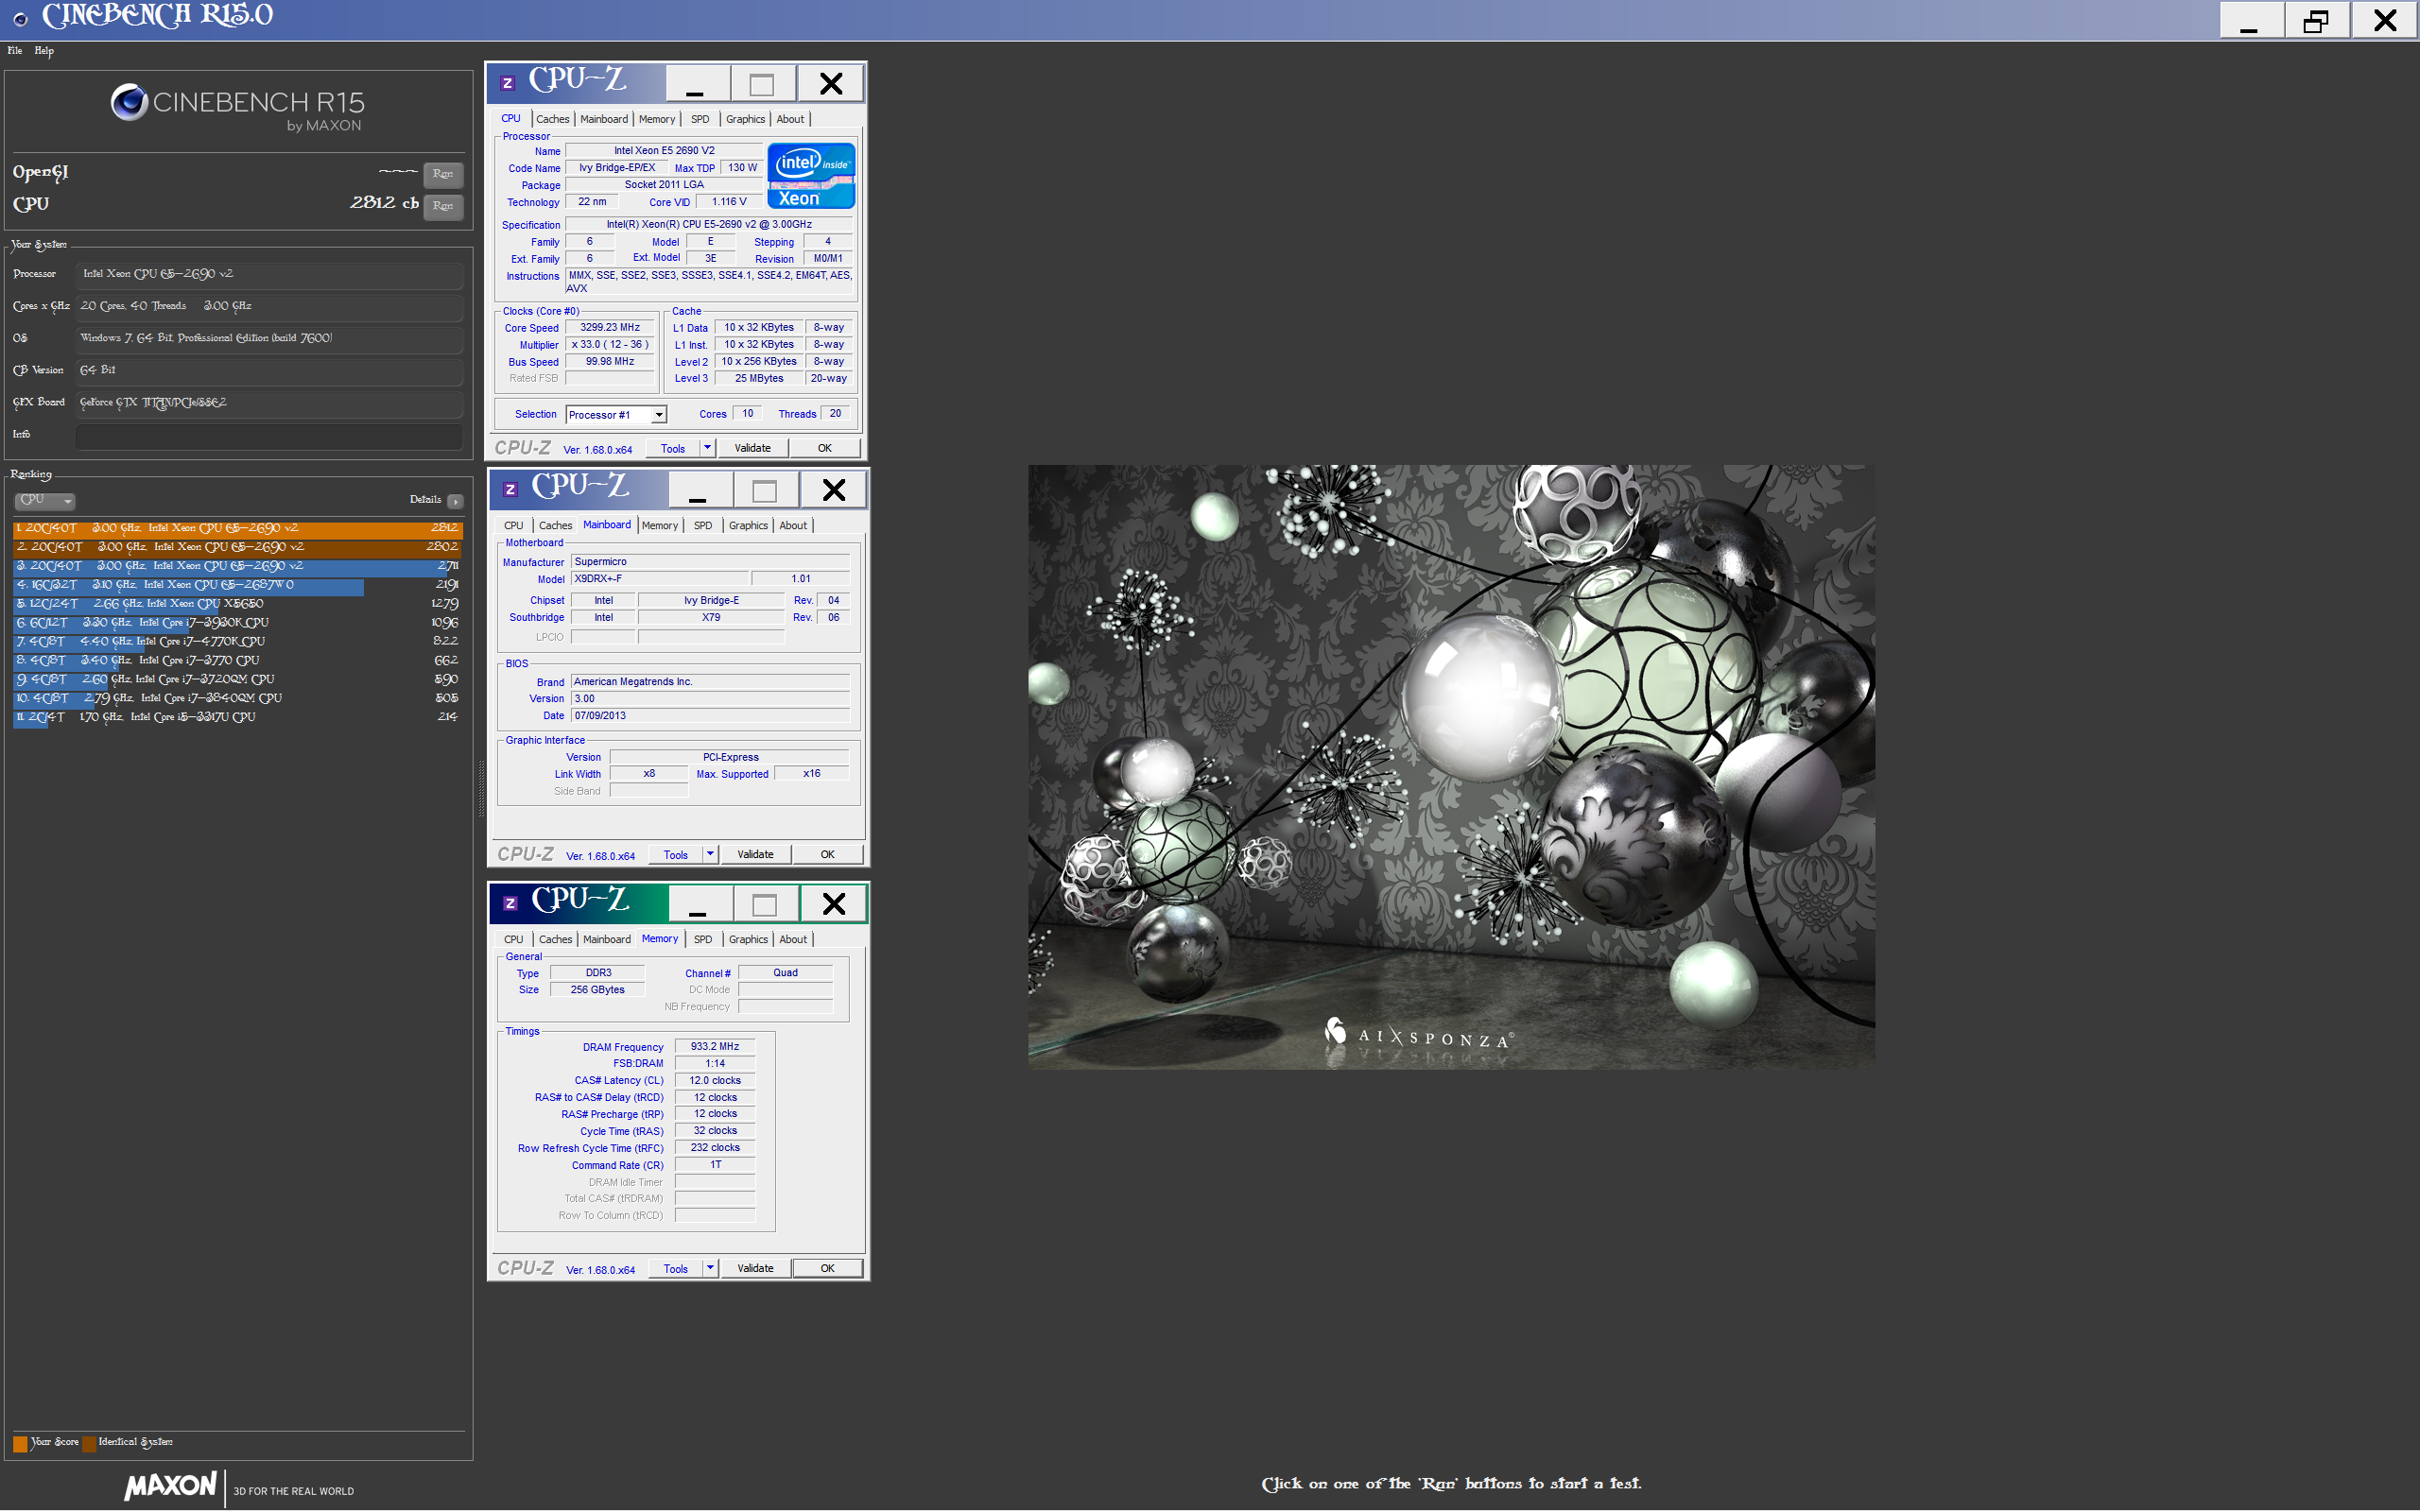Open the Processor #1 selection dropdown
This screenshot has height=1512, width=2420.
tap(616, 415)
